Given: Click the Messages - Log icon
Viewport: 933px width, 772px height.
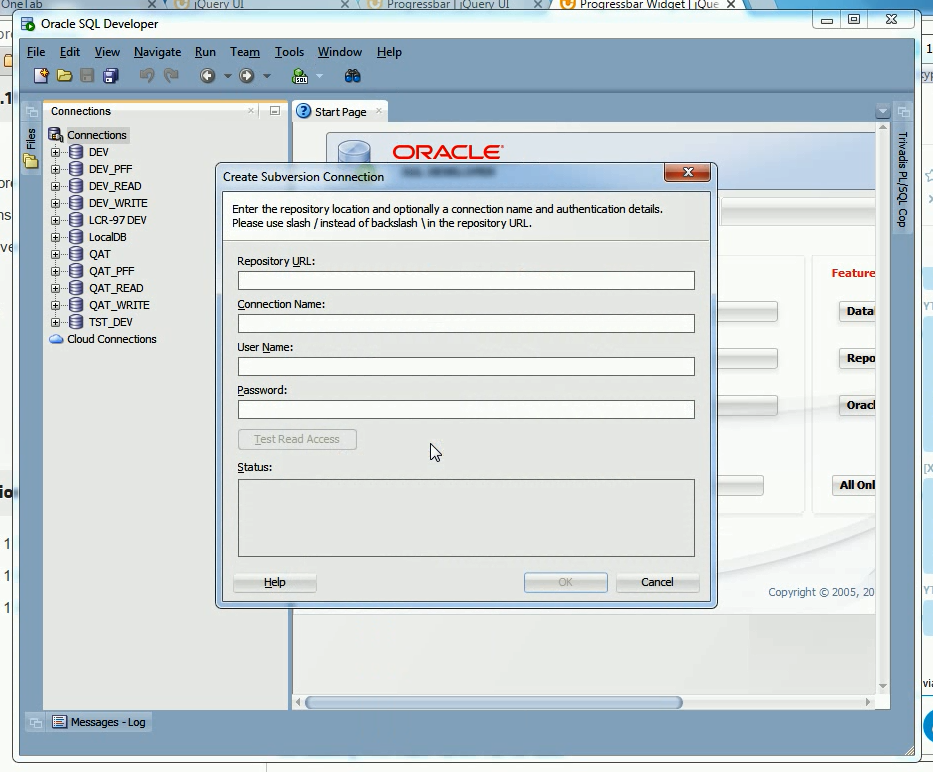Looking at the screenshot, I should click(59, 722).
